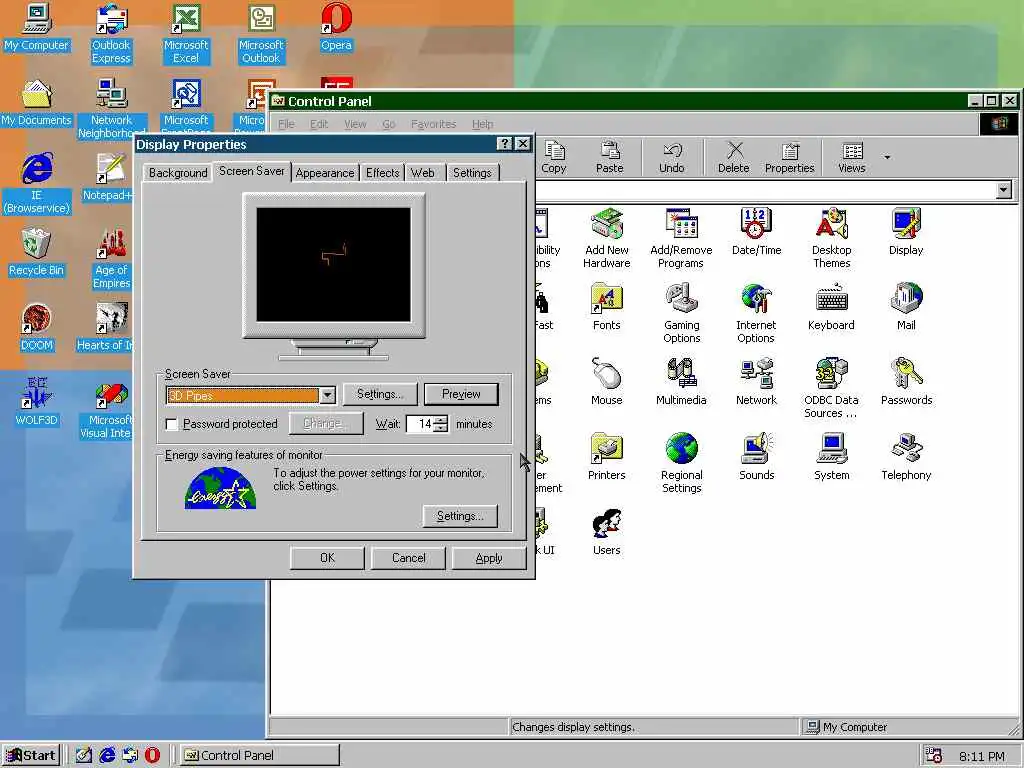The image size is (1024, 768).
Task: Launch Opera from the Quick Launch bar
Action: 152,756
